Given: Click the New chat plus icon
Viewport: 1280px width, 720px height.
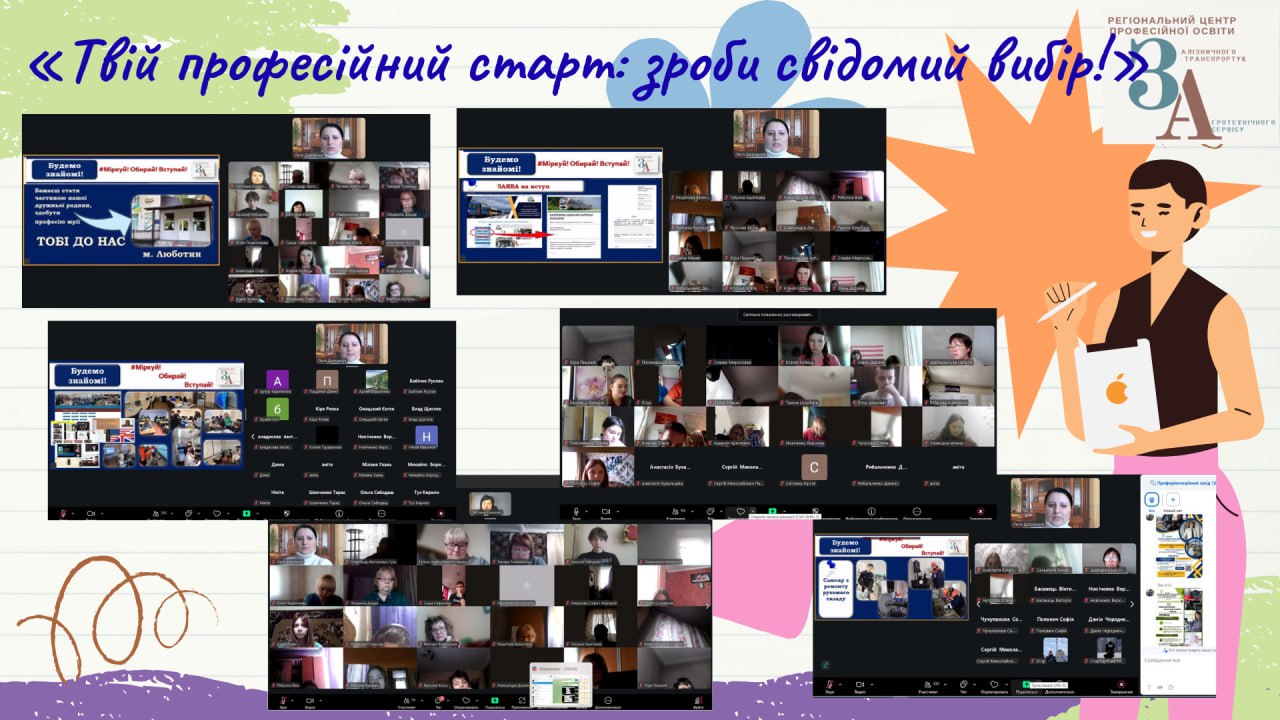Looking at the screenshot, I should [x=1173, y=499].
